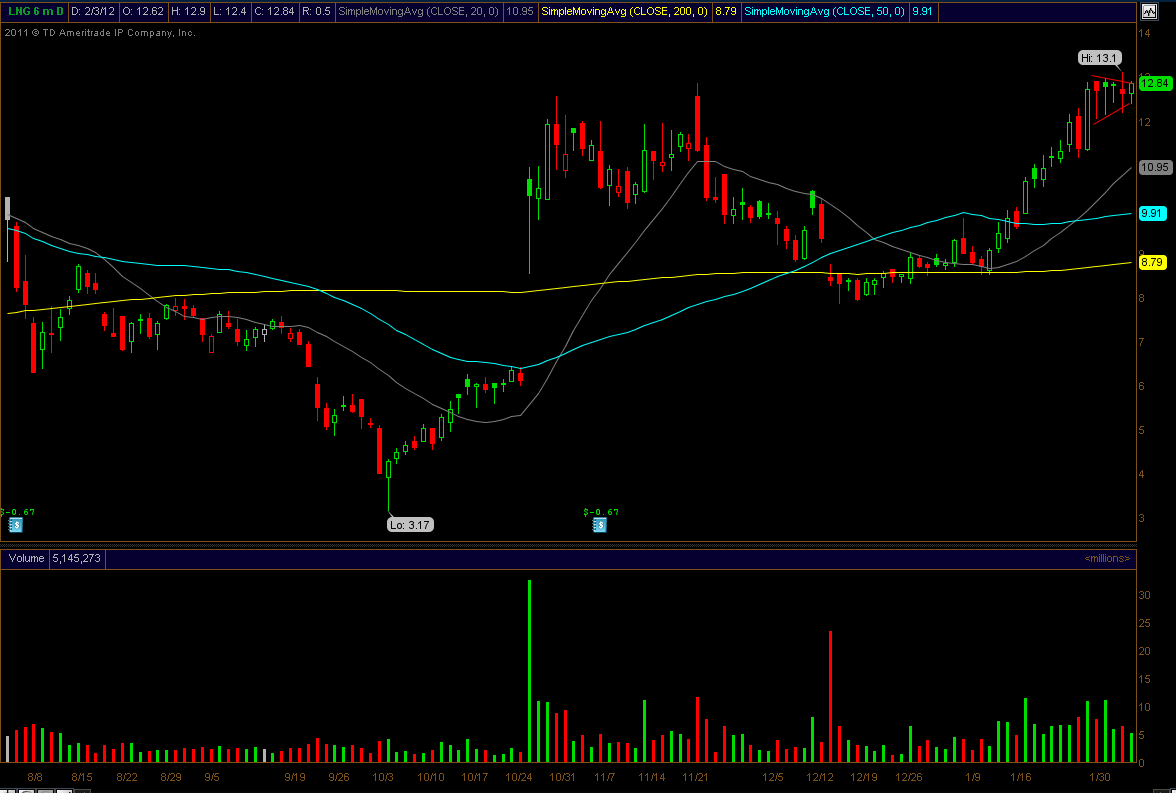1176x793 pixels.
Task: Select SimpleMovingAvg (CLOSE, 20, 0) study label
Action: pos(418,11)
